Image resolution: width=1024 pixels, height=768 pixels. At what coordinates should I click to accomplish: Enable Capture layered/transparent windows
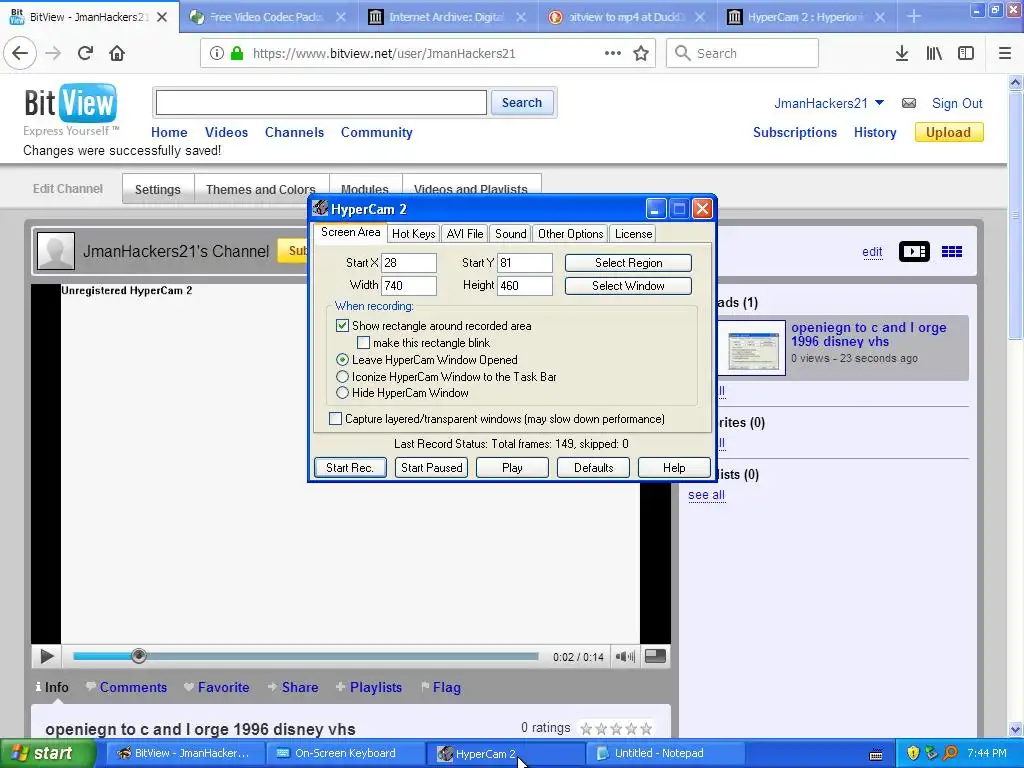(335, 419)
